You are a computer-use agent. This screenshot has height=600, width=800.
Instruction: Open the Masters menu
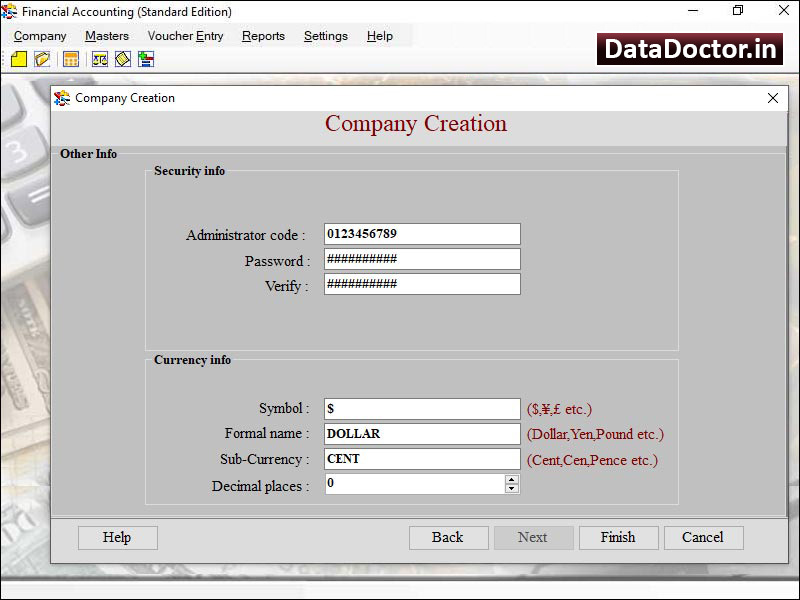(106, 35)
